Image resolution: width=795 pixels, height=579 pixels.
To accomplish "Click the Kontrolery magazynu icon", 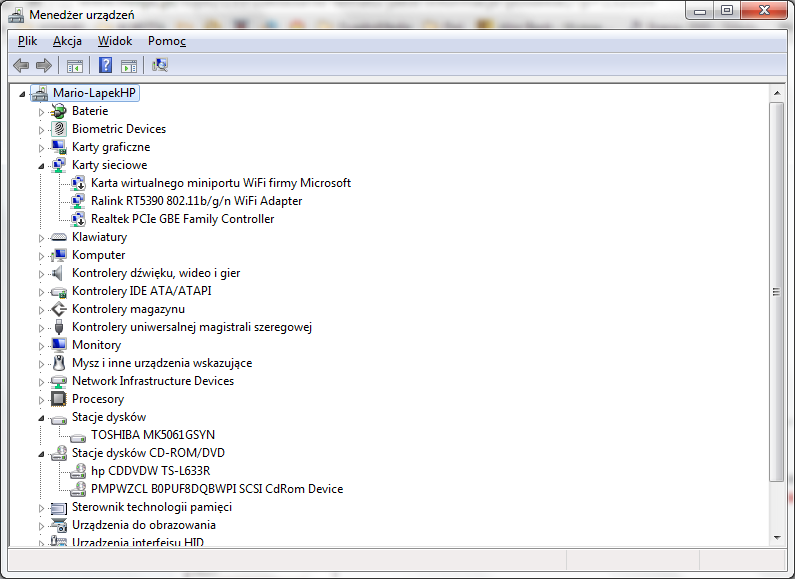I will point(59,309).
